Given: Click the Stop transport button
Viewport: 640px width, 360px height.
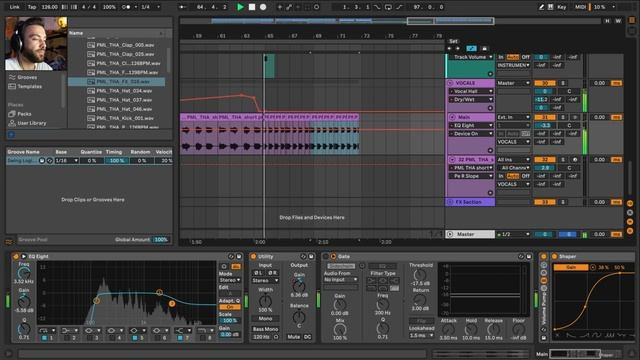Looking at the screenshot, I should 252,7.
